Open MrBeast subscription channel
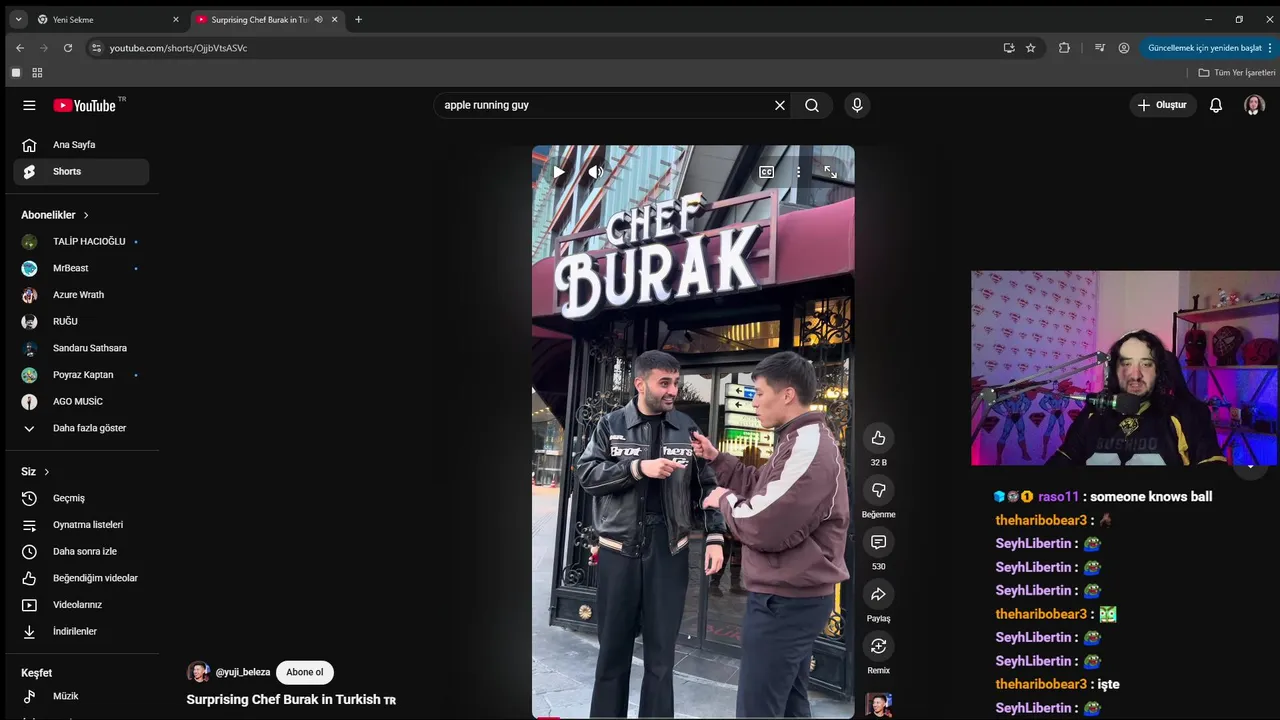Image resolution: width=1280 pixels, height=720 pixels. point(81,268)
